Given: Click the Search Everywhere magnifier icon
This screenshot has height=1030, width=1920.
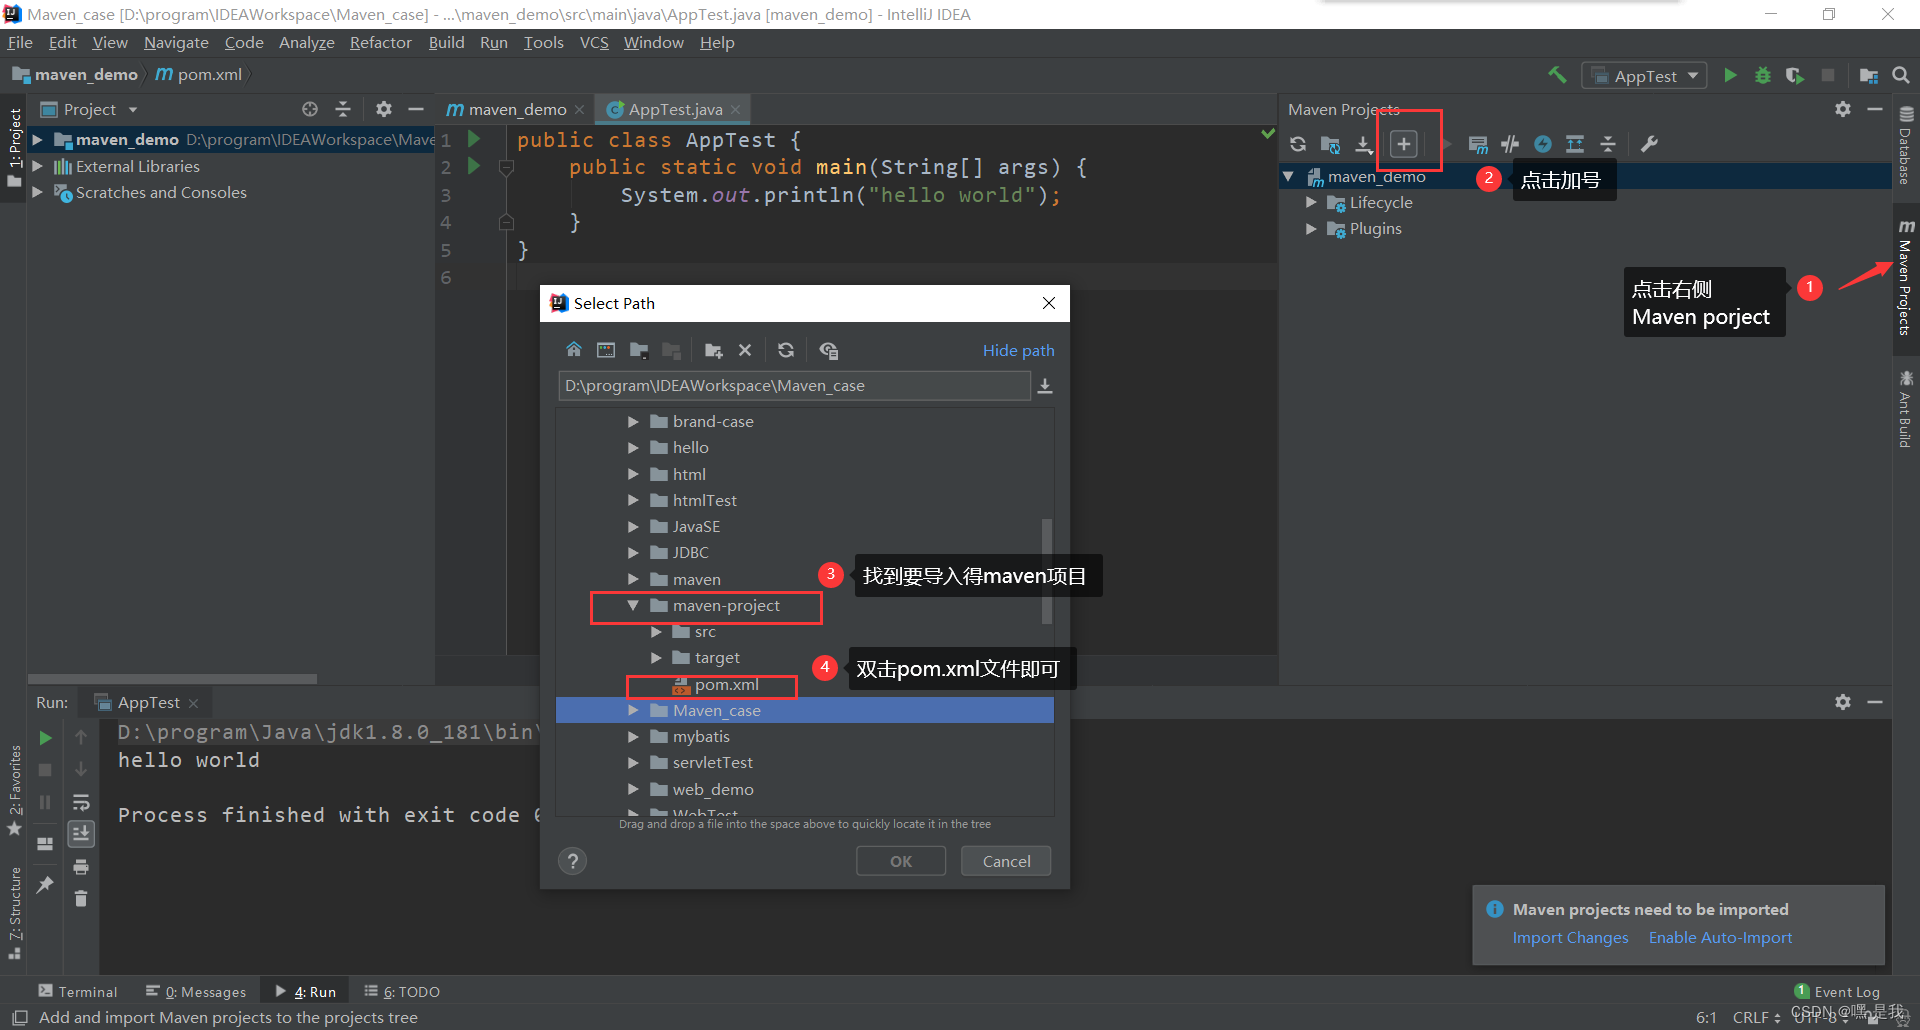Looking at the screenshot, I should [1901, 75].
